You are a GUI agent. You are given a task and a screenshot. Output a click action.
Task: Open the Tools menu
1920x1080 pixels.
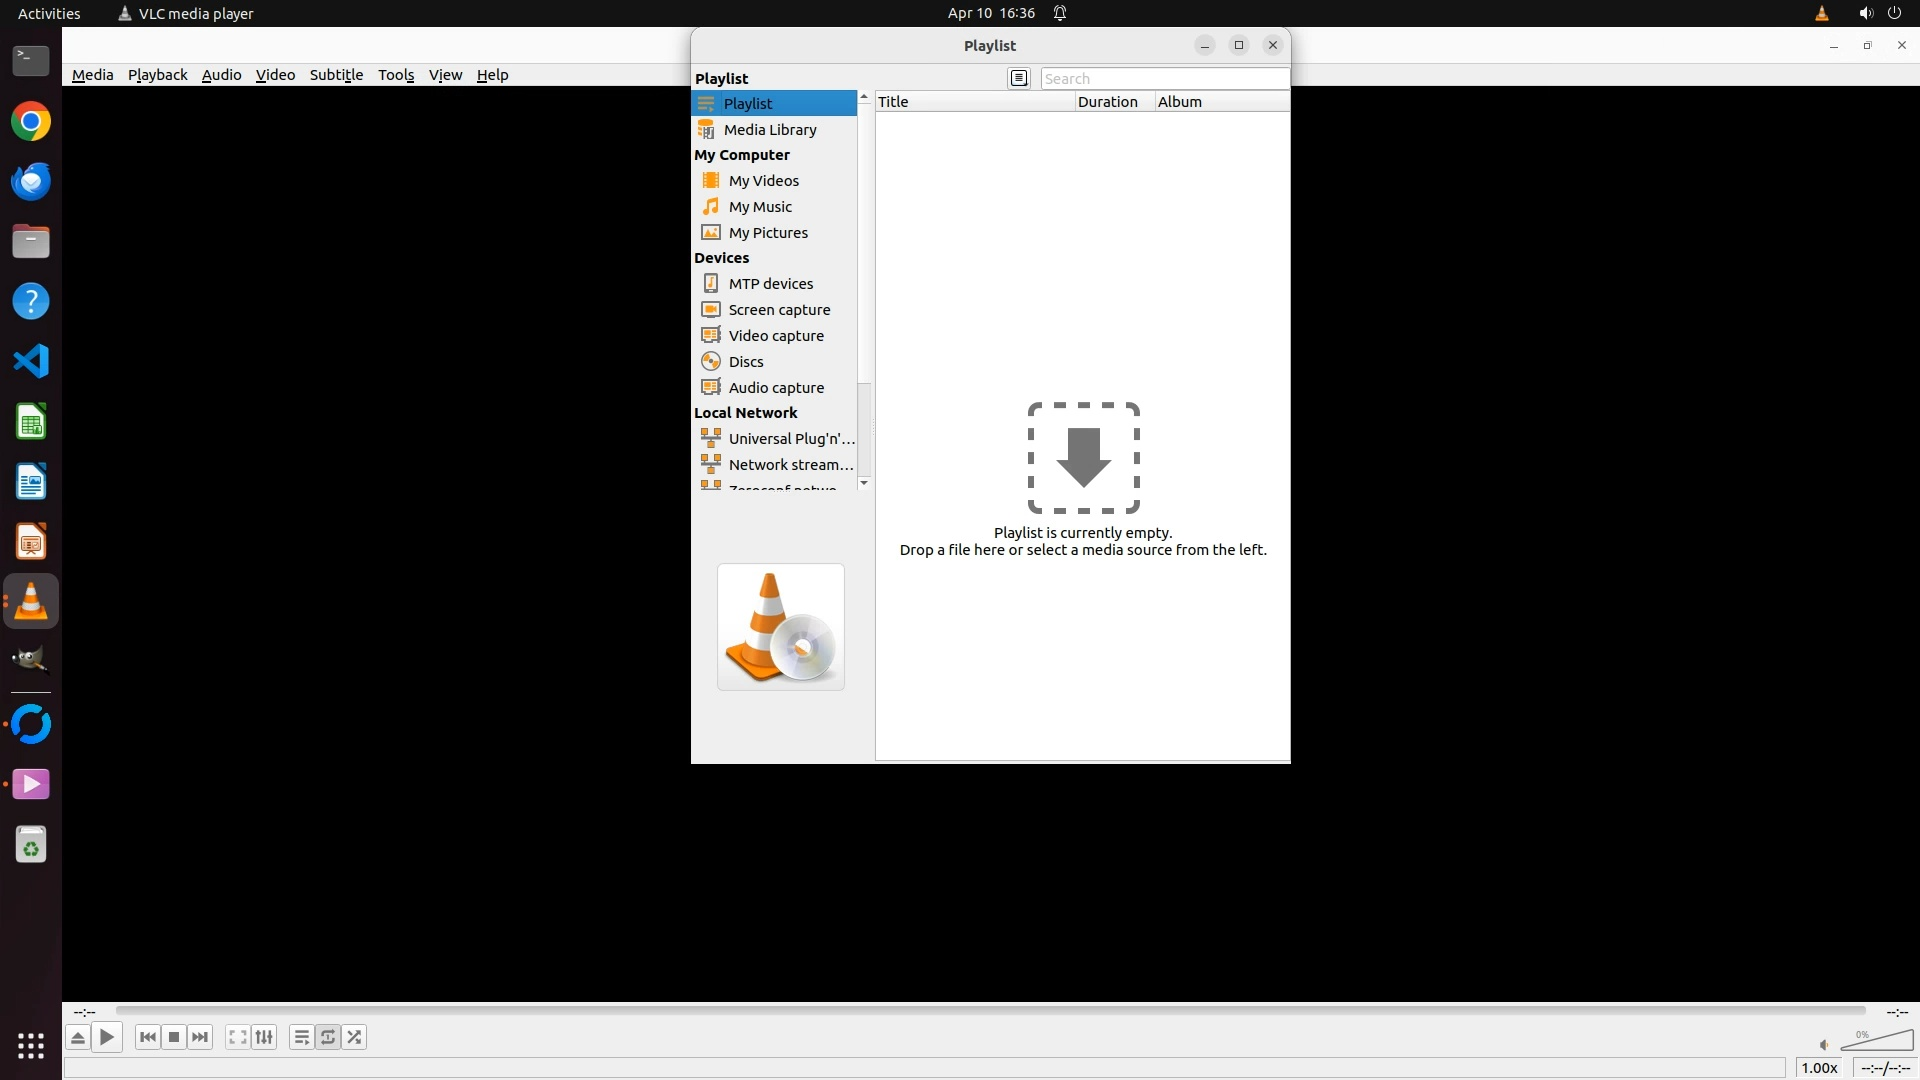(x=395, y=75)
